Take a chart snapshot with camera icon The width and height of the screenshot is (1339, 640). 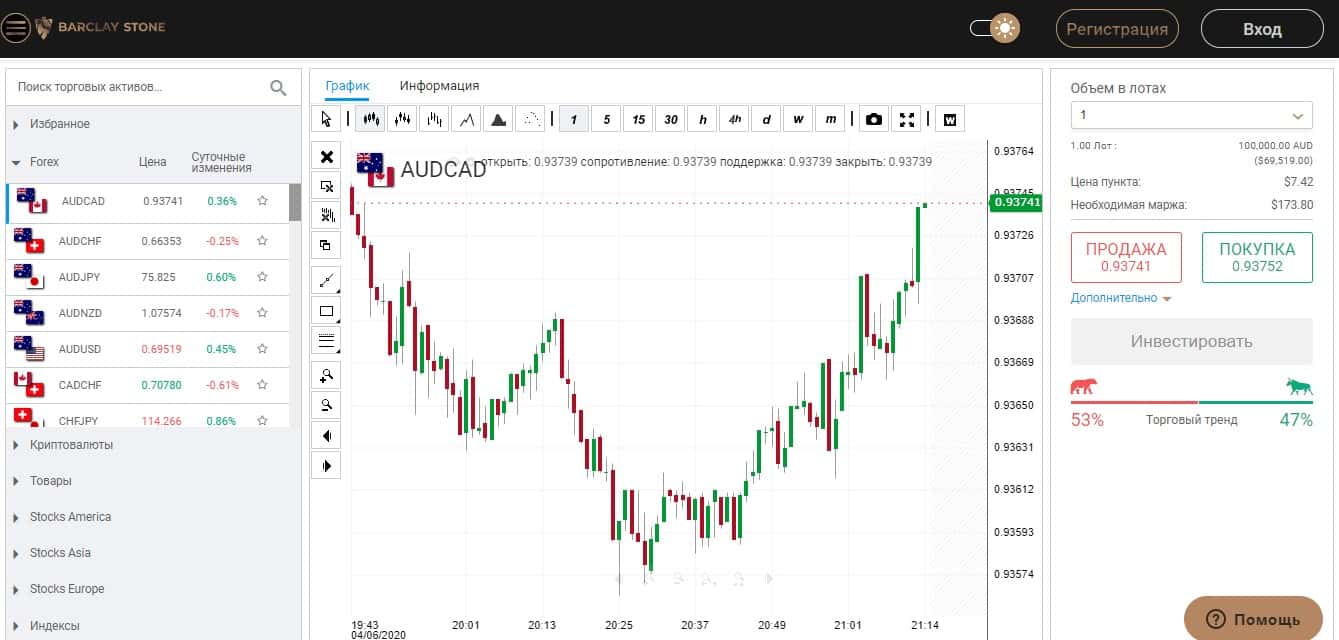click(x=874, y=120)
